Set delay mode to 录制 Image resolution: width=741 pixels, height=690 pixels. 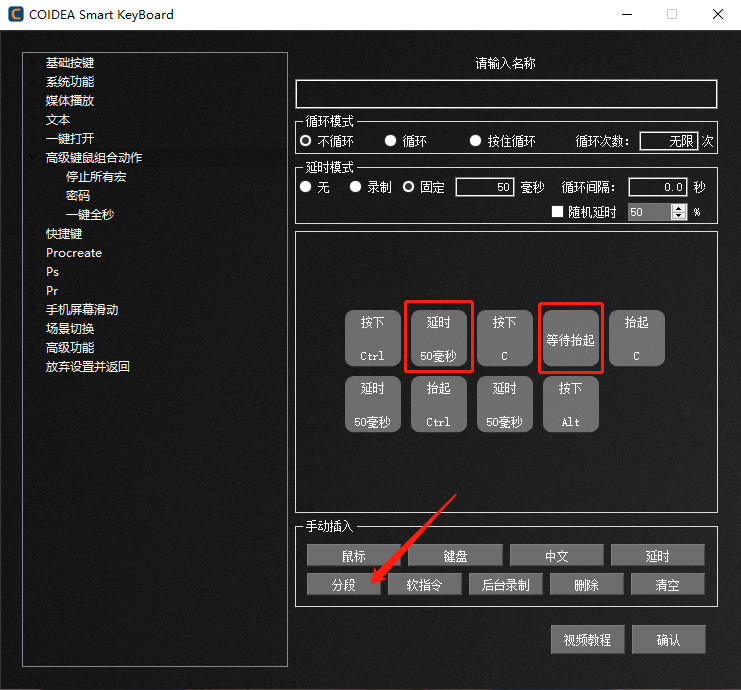click(355, 187)
